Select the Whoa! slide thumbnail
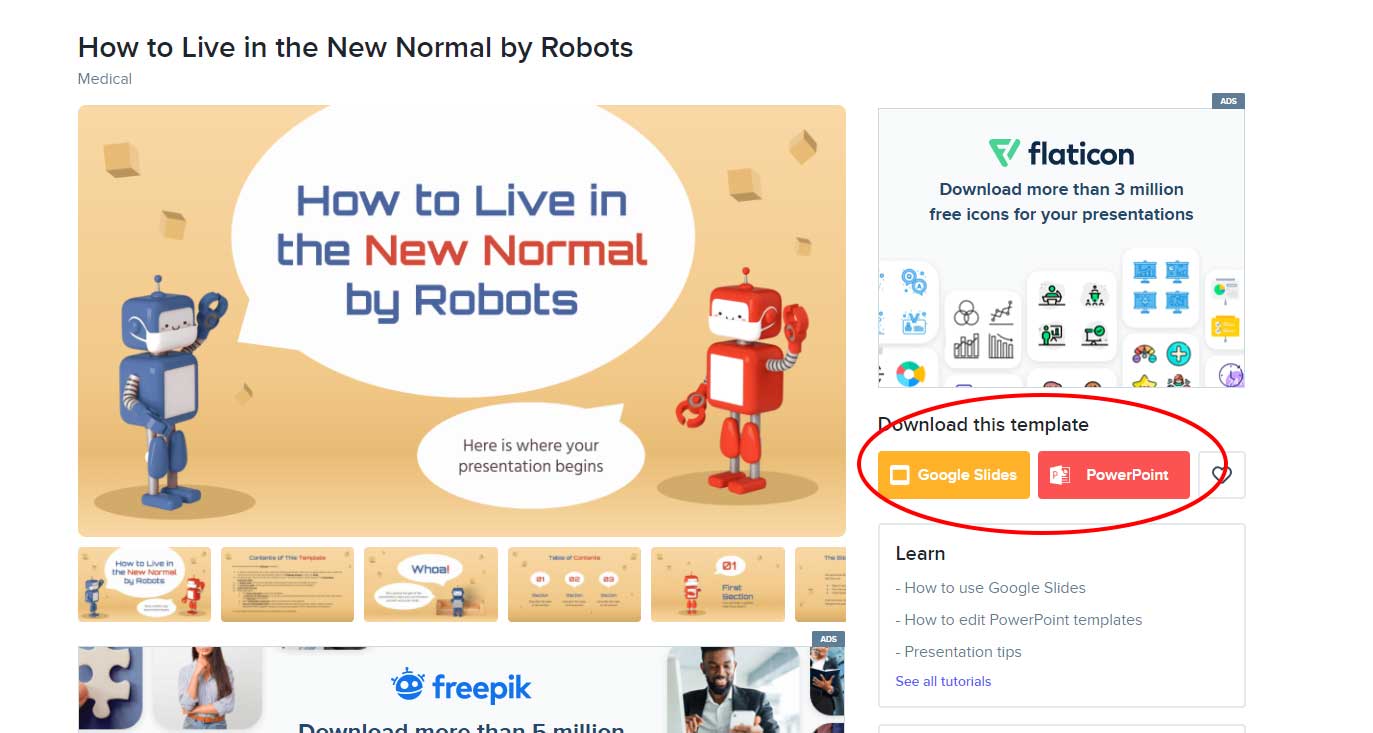This screenshot has height=733, width=1373. pos(431,584)
